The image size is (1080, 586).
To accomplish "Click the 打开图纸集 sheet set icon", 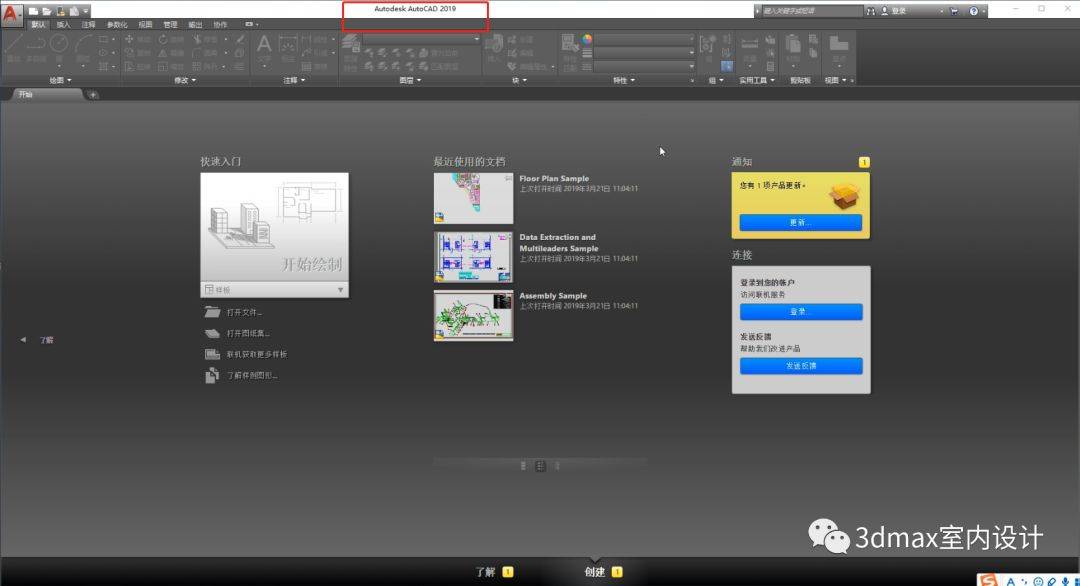I will tap(211, 333).
